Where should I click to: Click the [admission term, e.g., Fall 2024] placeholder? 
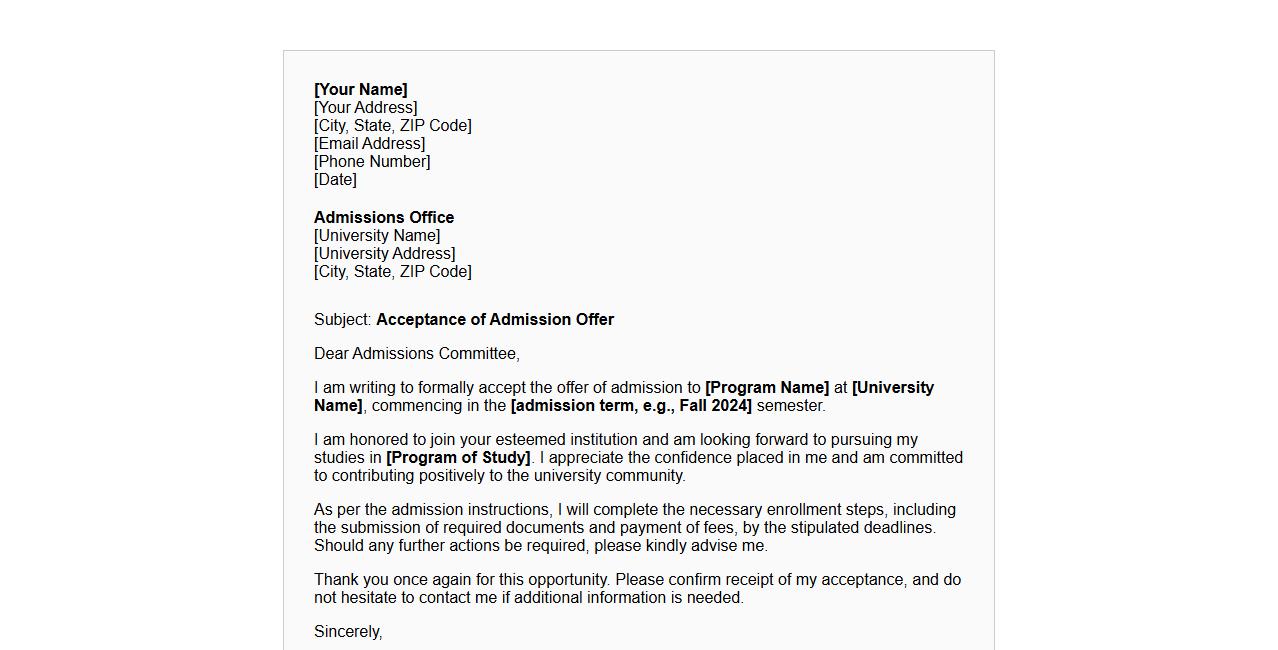point(630,406)
